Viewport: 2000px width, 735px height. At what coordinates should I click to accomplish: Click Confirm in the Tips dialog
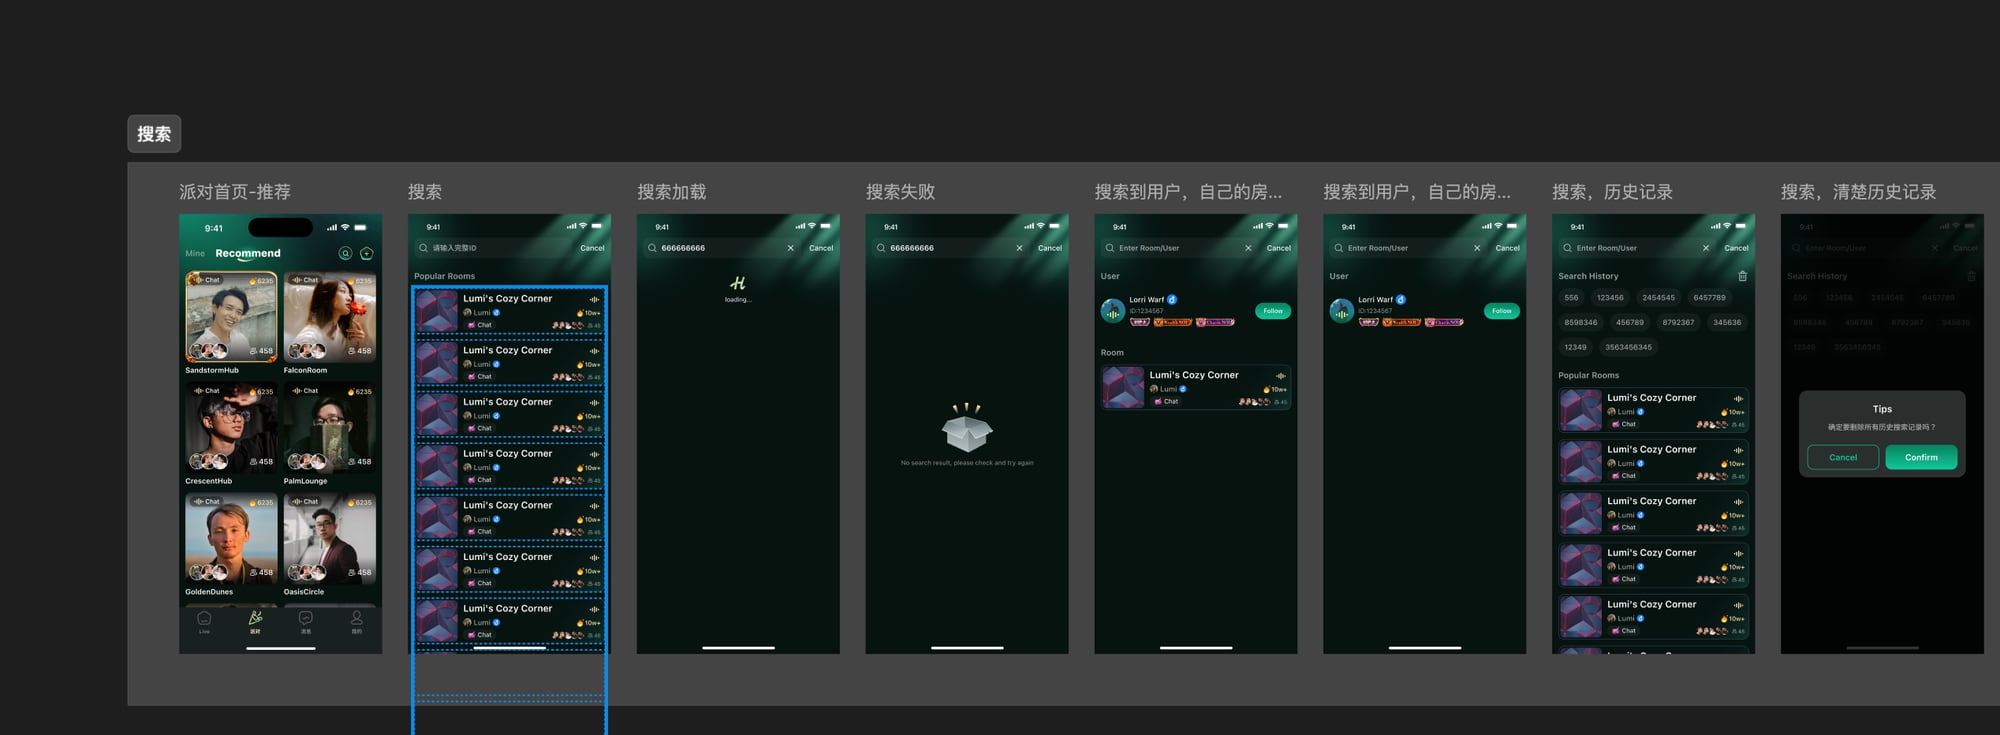[1921, 457]
